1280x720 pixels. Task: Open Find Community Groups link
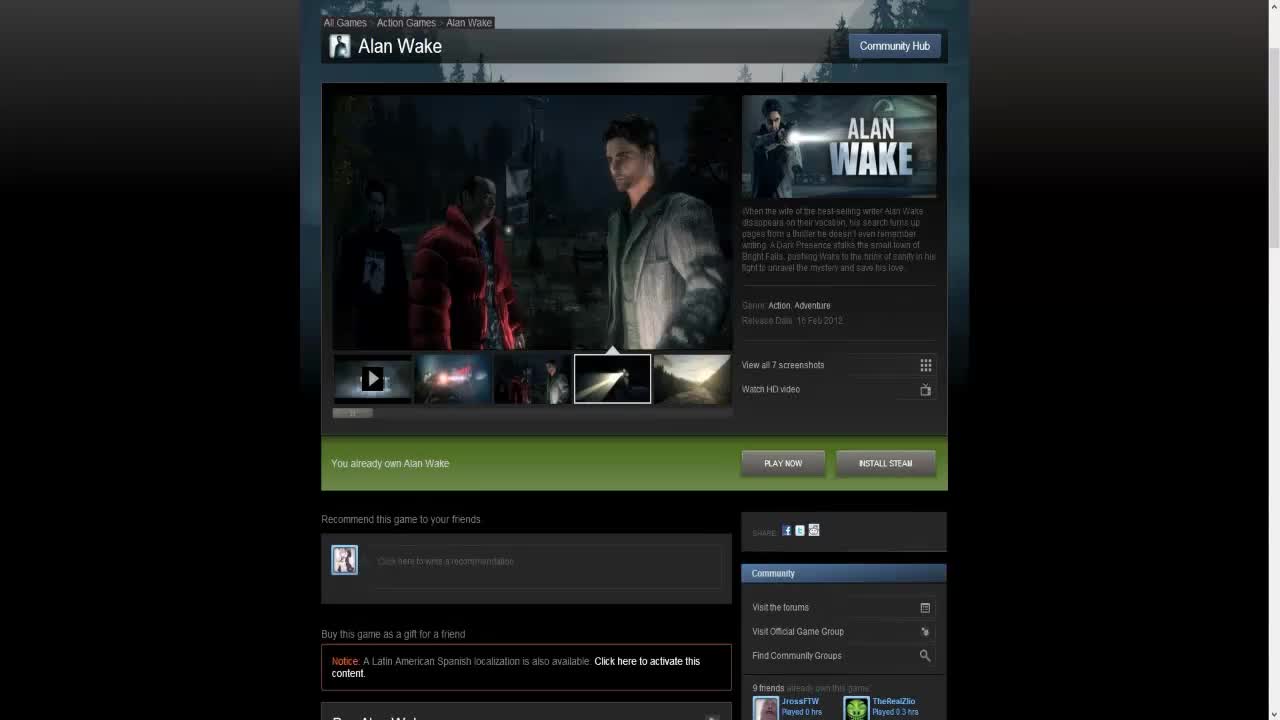(x=797, y=656)
